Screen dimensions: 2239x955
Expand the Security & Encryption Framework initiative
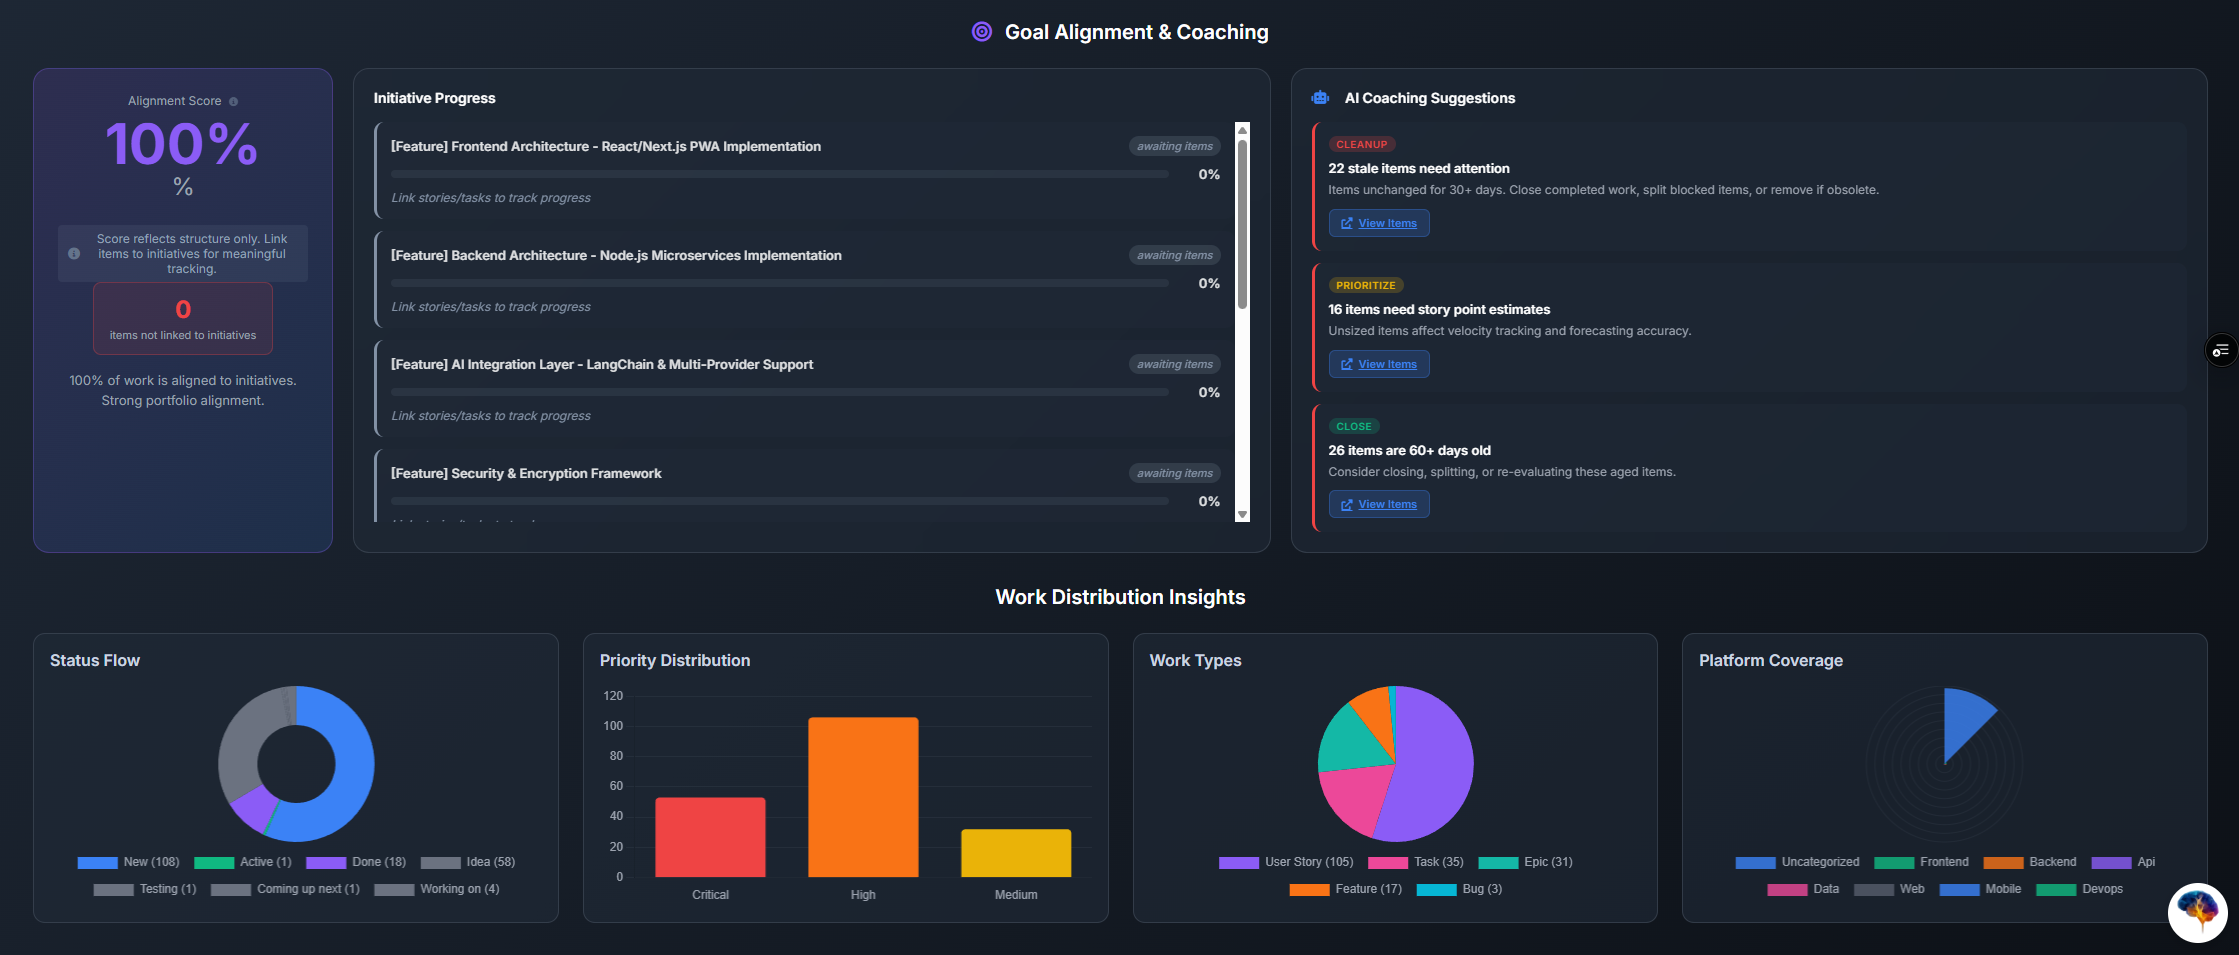coord(526,473)
